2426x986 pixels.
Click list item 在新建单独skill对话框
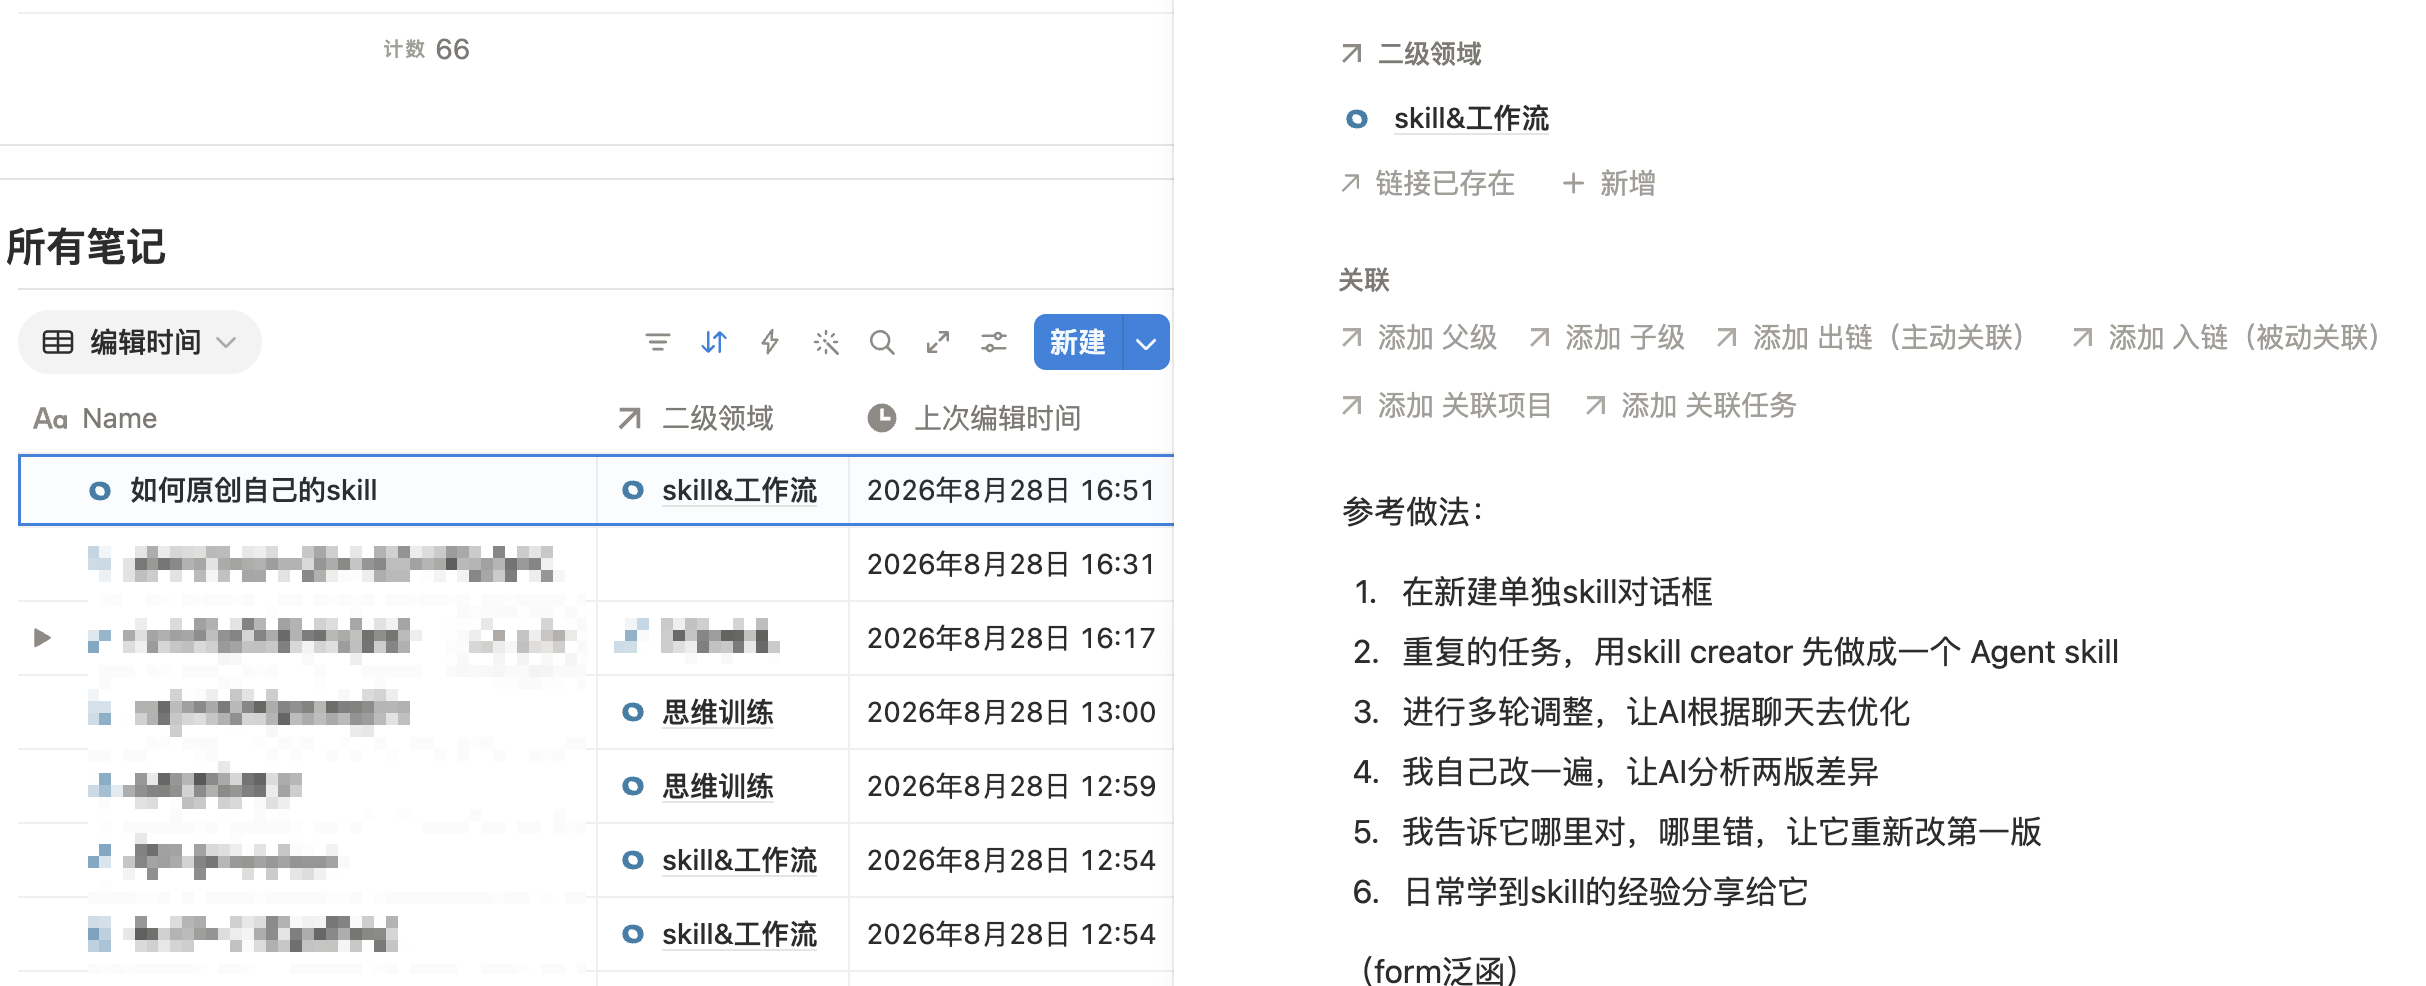pos(1557,592)
